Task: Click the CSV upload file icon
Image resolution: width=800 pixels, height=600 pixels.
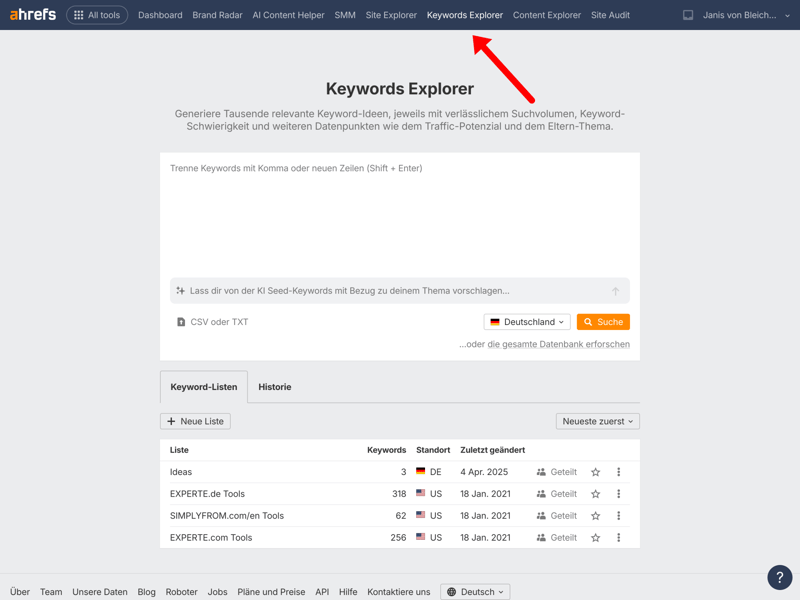Action: coord(181,322)
